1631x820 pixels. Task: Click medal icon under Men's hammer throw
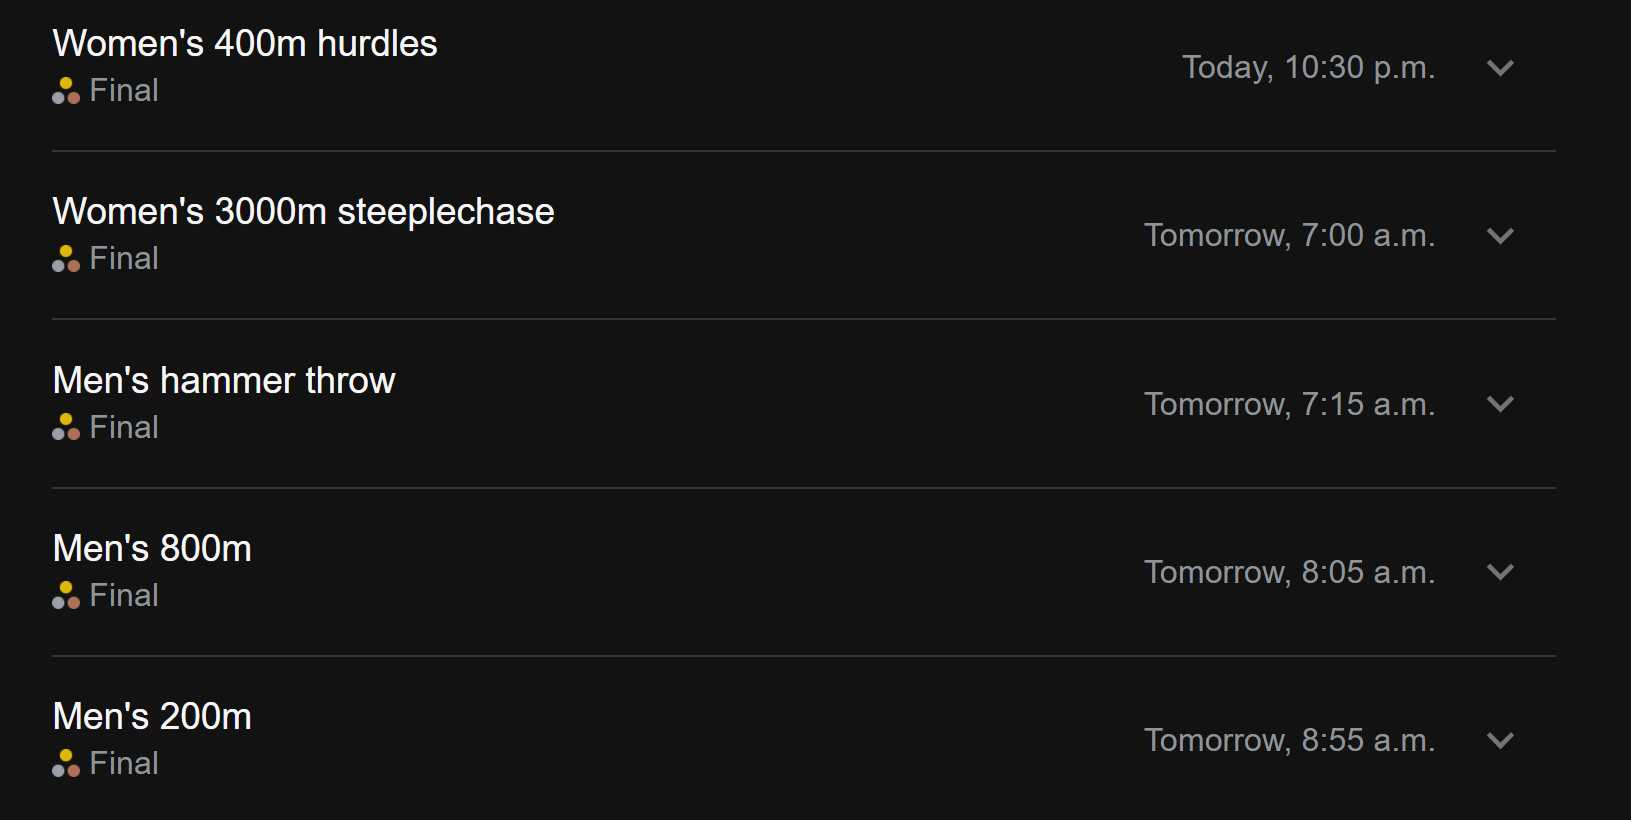(x=66, y=427)
